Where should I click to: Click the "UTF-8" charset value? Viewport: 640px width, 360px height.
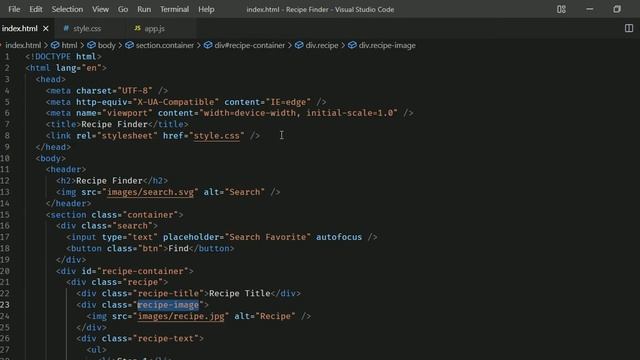135,90
